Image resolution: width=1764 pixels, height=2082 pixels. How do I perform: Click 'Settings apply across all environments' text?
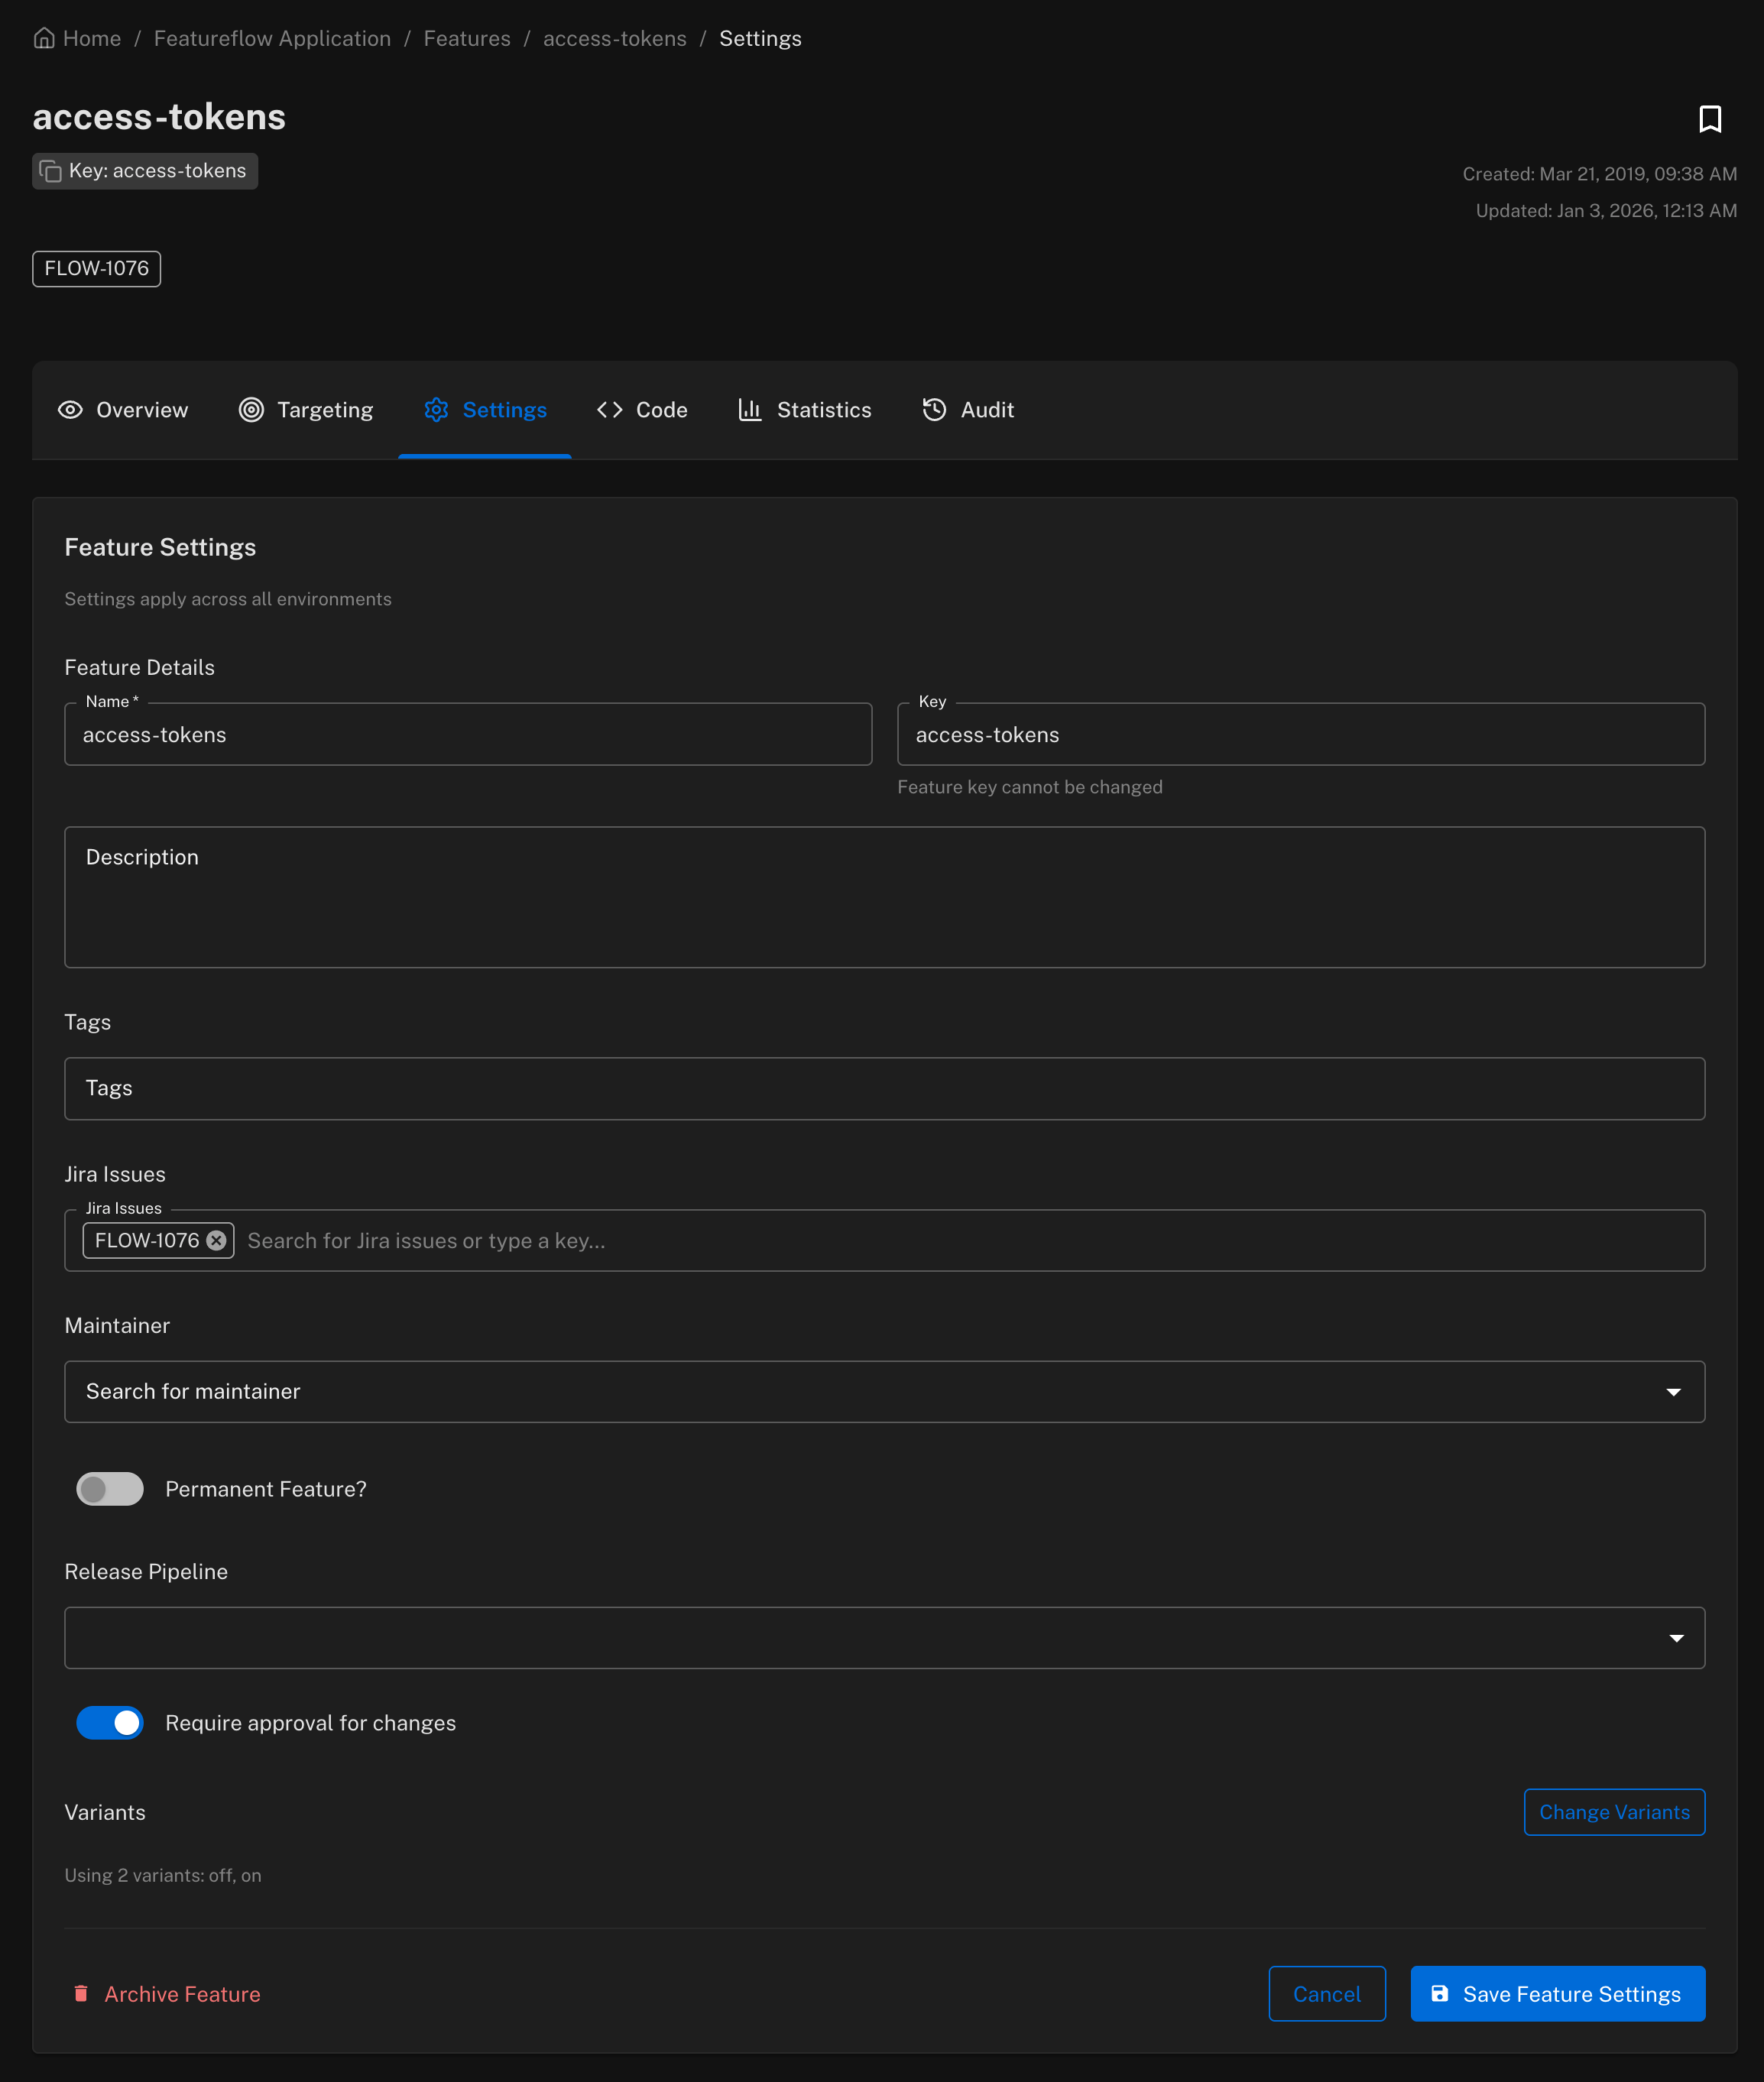(228, 599)
